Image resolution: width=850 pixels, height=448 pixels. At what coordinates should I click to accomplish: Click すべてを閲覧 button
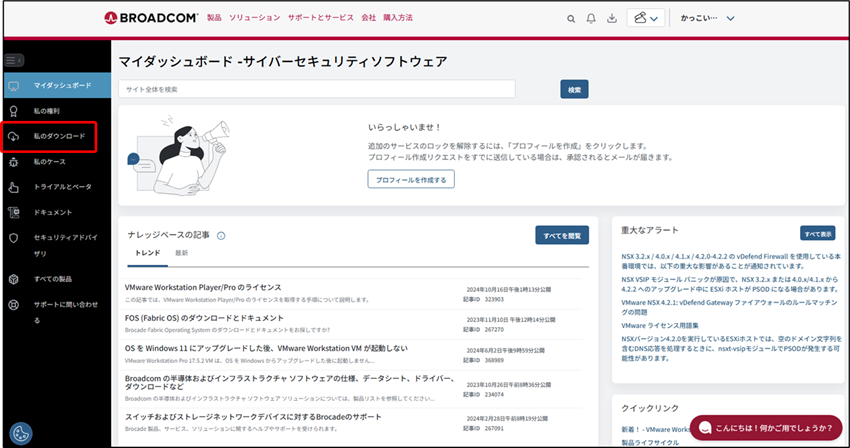(x=562, y=235)
